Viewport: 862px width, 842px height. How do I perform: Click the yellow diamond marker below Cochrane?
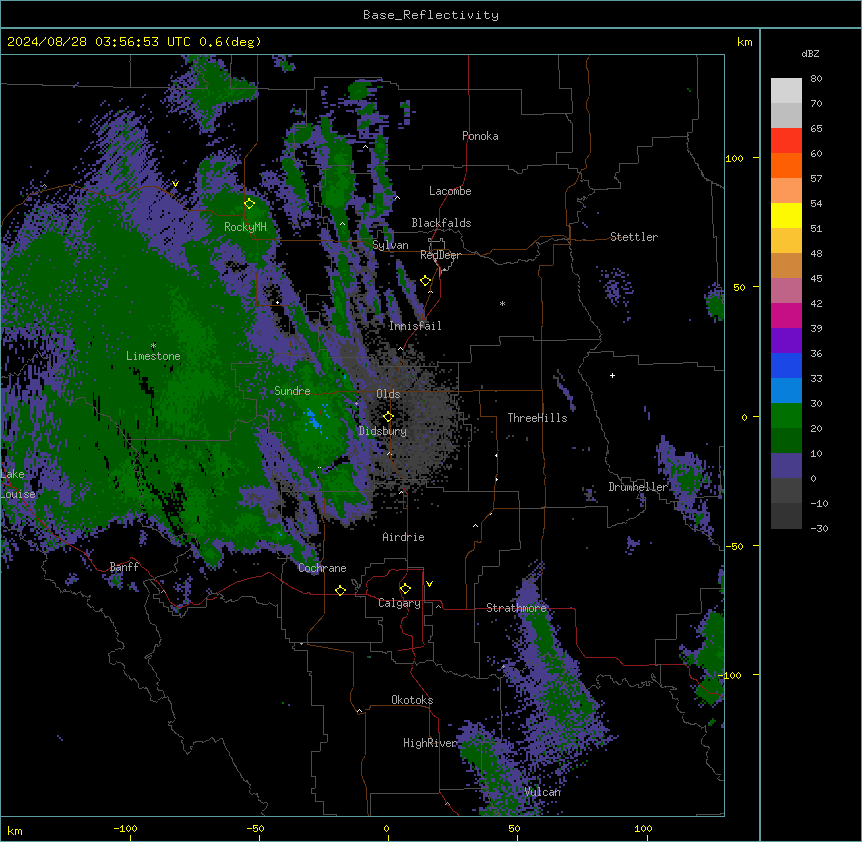tap(340, 590)
